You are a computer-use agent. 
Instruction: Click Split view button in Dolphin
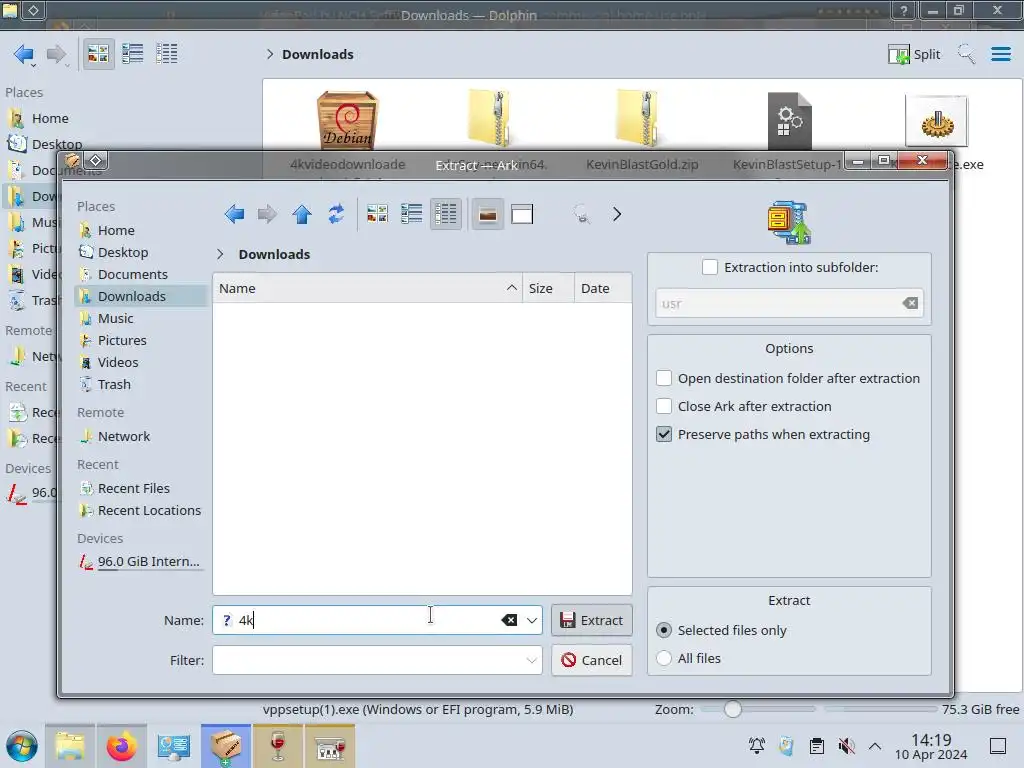tap(914, 54)
